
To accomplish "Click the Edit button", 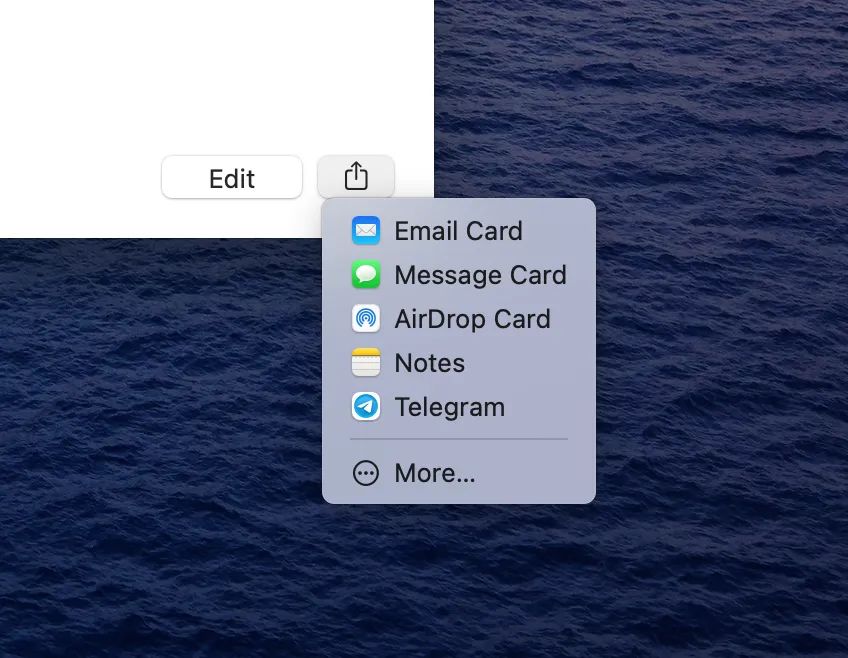I will [x=231, y=177].
